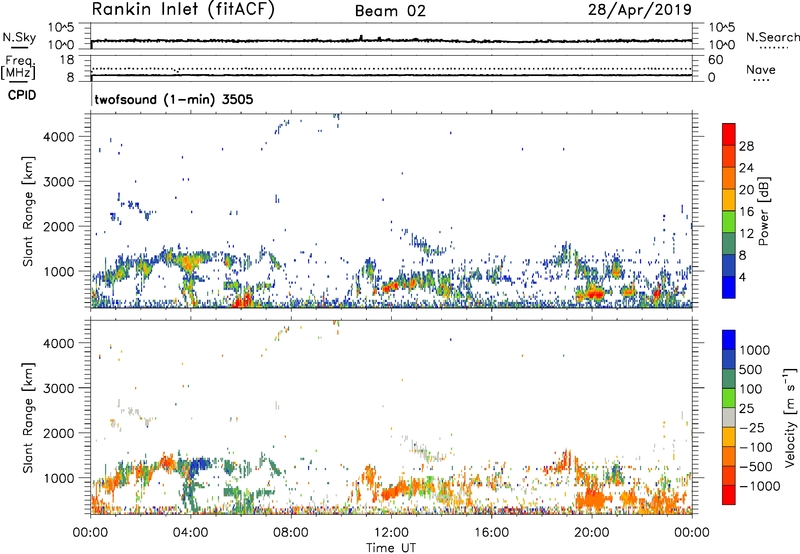
Task: Pick the red bottom segment of Velocity color bar
Action: pyautogui.click(x=729, y=495)
